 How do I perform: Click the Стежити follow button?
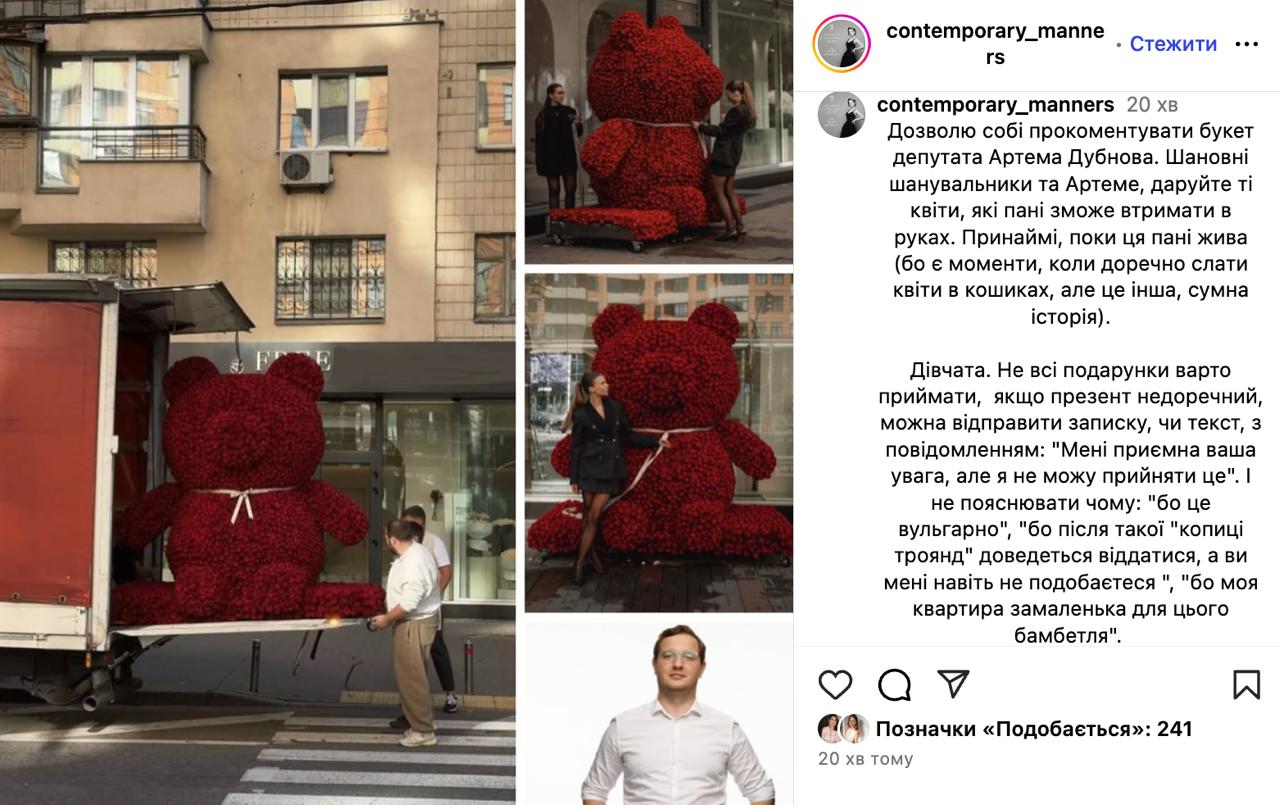click(1173, 44)
